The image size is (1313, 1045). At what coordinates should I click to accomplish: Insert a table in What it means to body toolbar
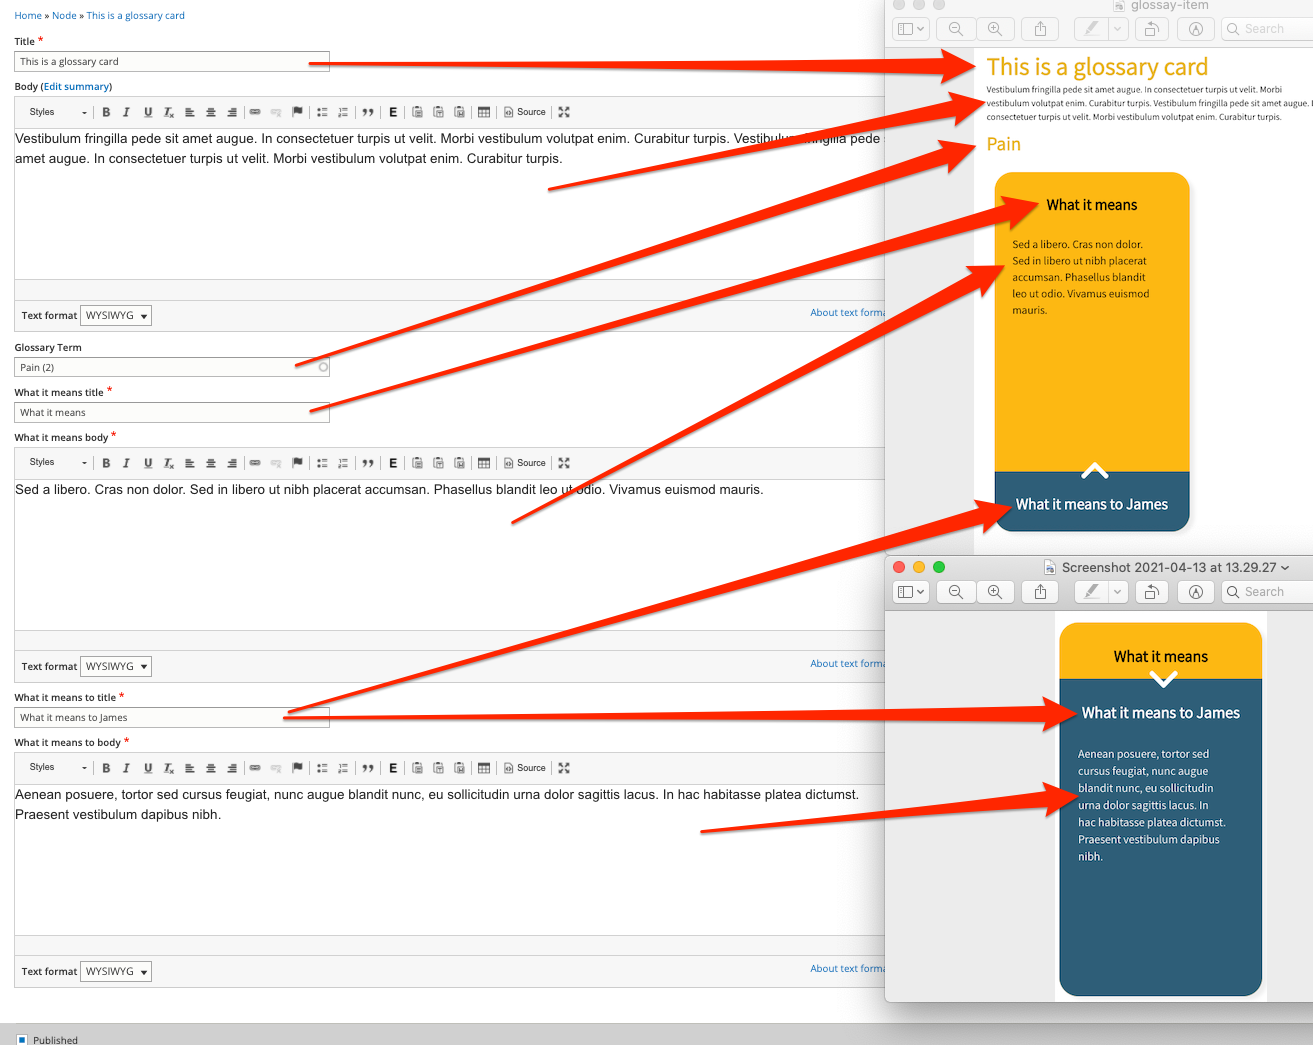[x=484, y=768]
